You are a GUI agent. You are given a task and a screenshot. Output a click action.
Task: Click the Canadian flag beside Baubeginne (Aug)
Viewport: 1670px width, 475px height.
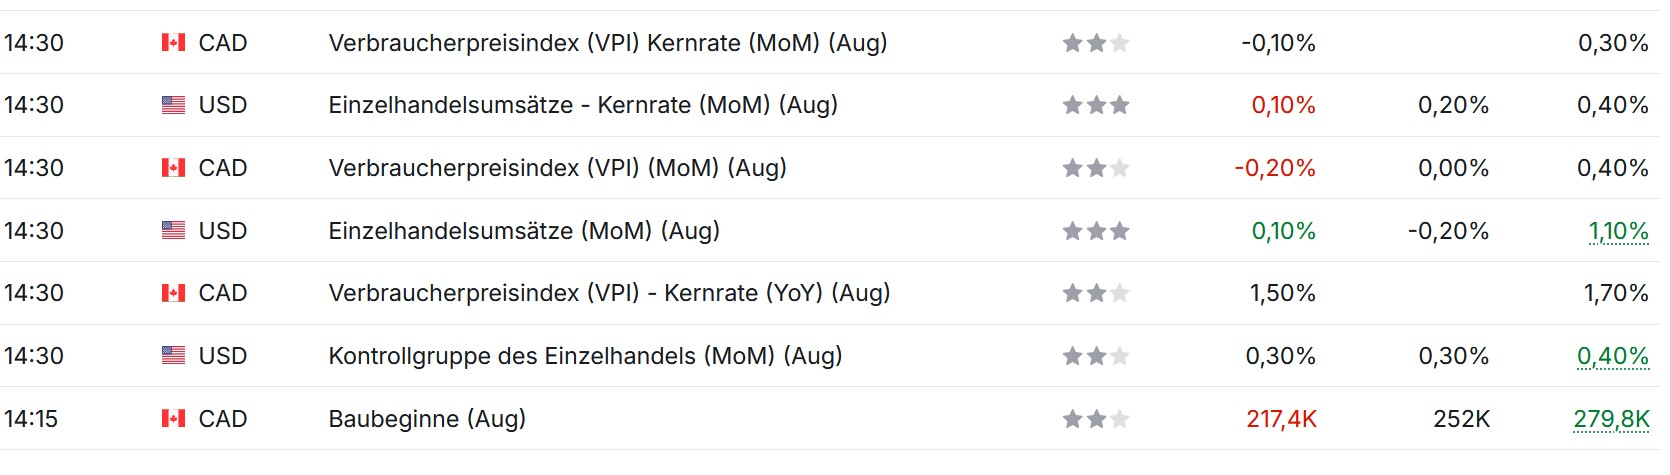(173, 419)
